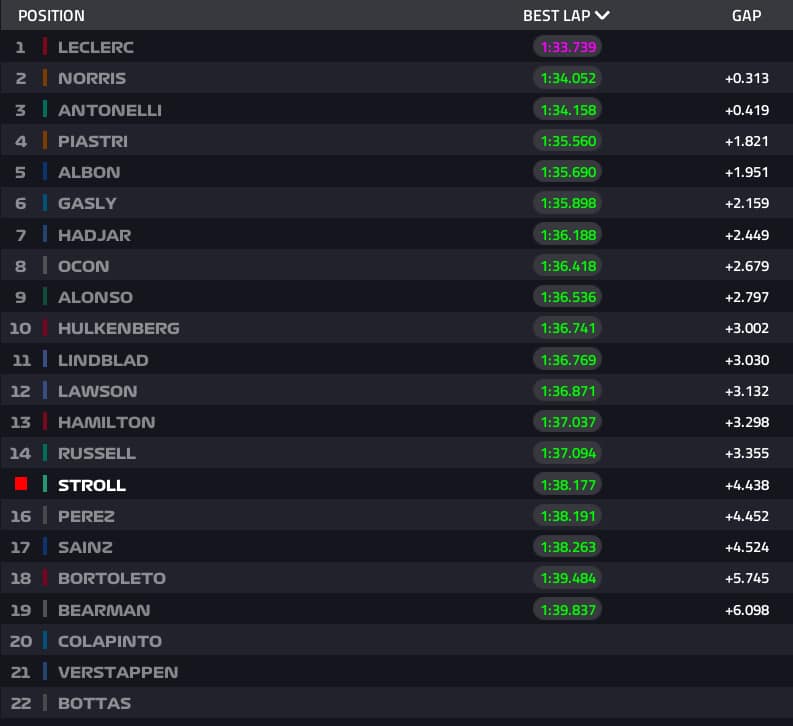Viewport: 793px width, 726px height.
Task: Click Gasly's blue team color bar
Action: click(45, 203)
